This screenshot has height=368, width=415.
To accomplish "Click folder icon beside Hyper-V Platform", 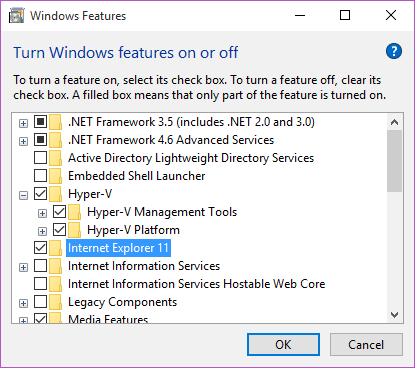I will [x=74, y=230].
